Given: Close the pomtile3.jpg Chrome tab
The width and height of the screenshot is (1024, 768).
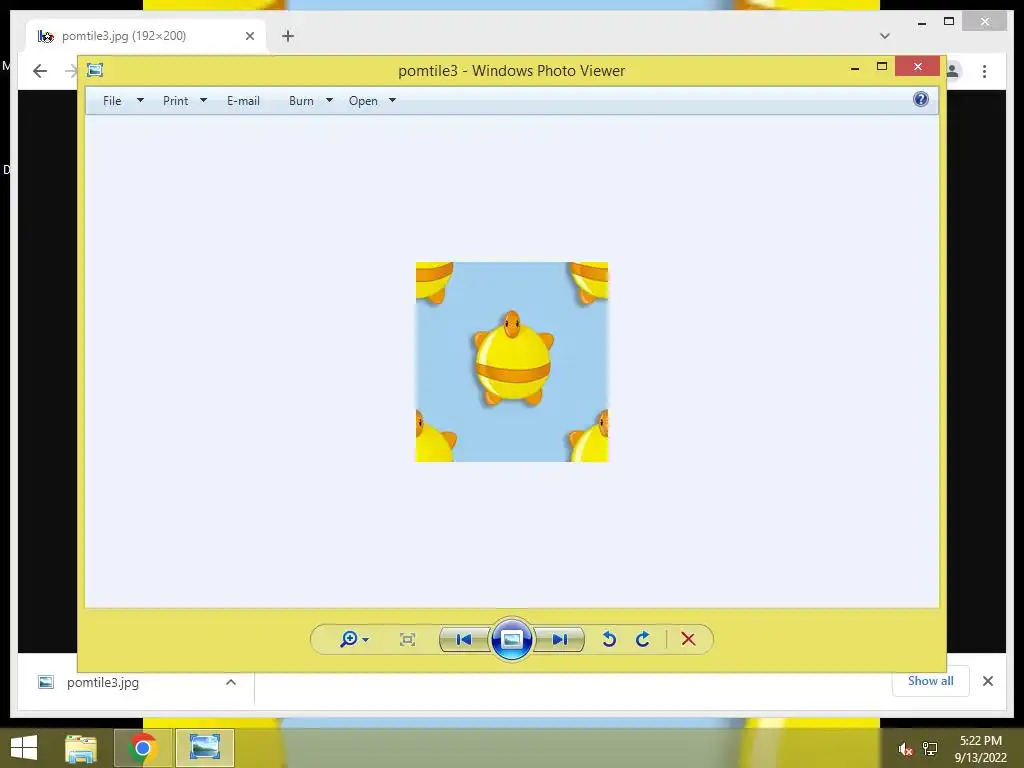Looking at the screenshot, I should [249, 36].
